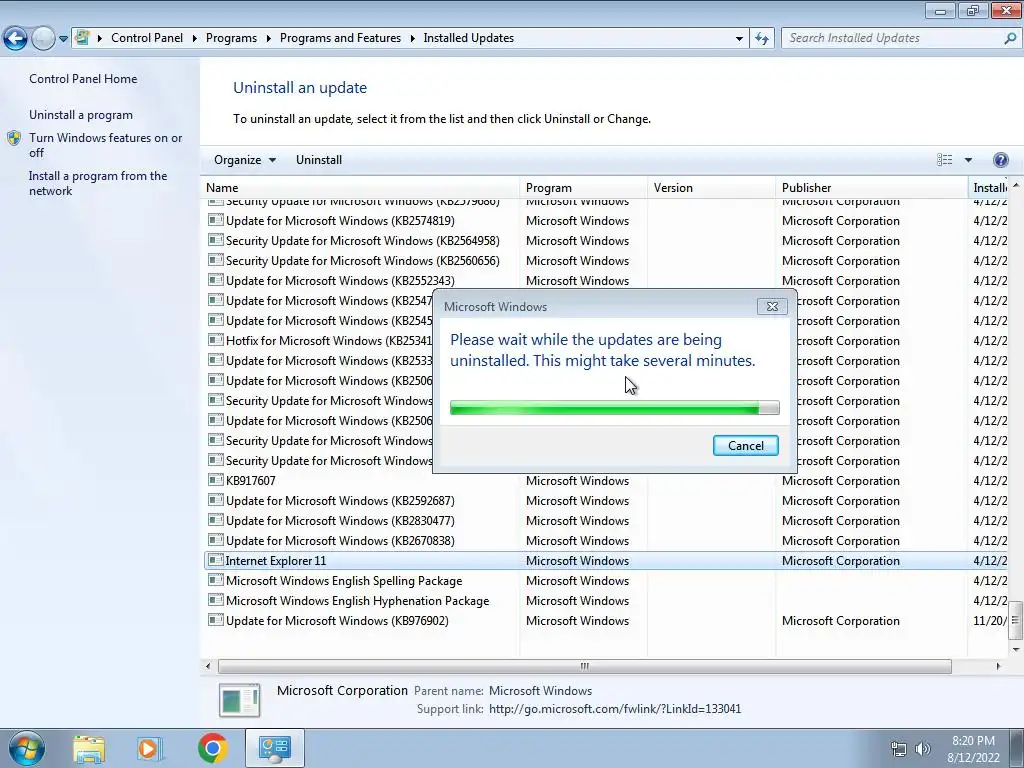1024x768 pixels.
Task: Select the Internet Explorer 11 row
Action: pyautogui.click(x=606, y=560)
